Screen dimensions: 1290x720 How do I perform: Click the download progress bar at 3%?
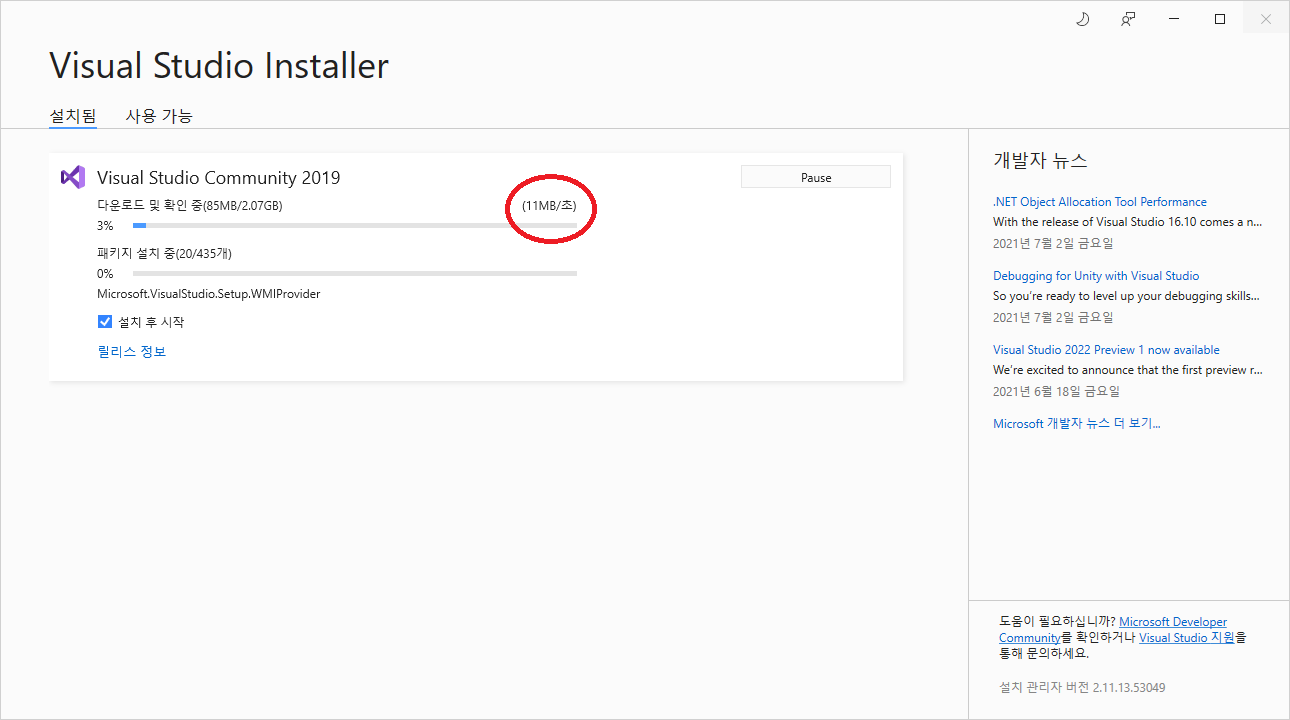355,226
